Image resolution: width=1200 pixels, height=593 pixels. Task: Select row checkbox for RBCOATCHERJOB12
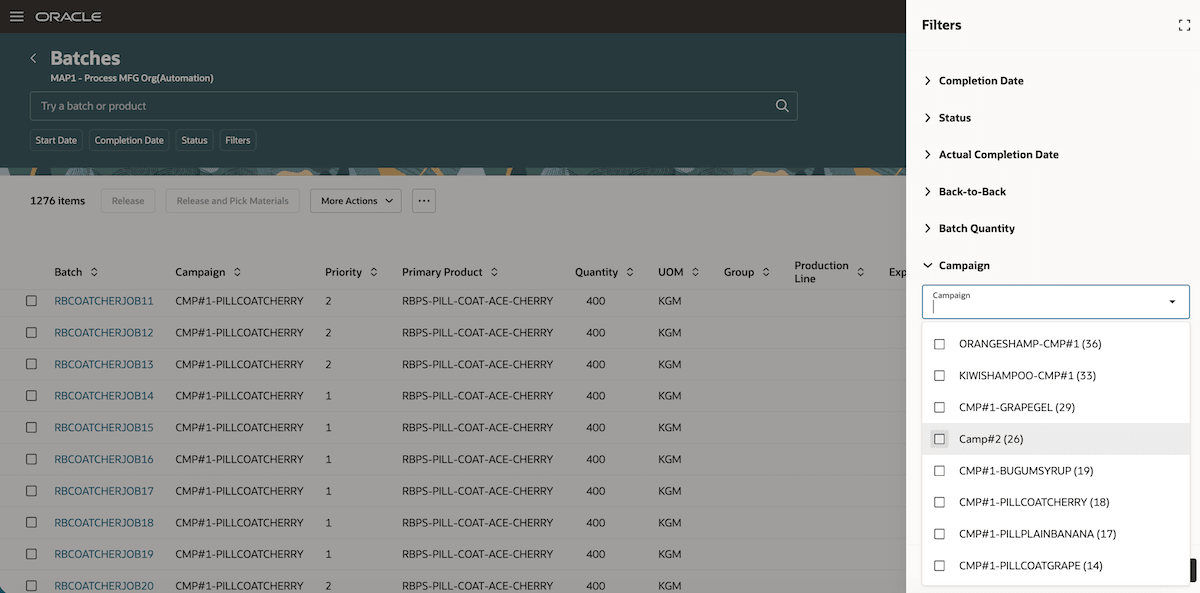pyautogui.click(x=31, y=332)
